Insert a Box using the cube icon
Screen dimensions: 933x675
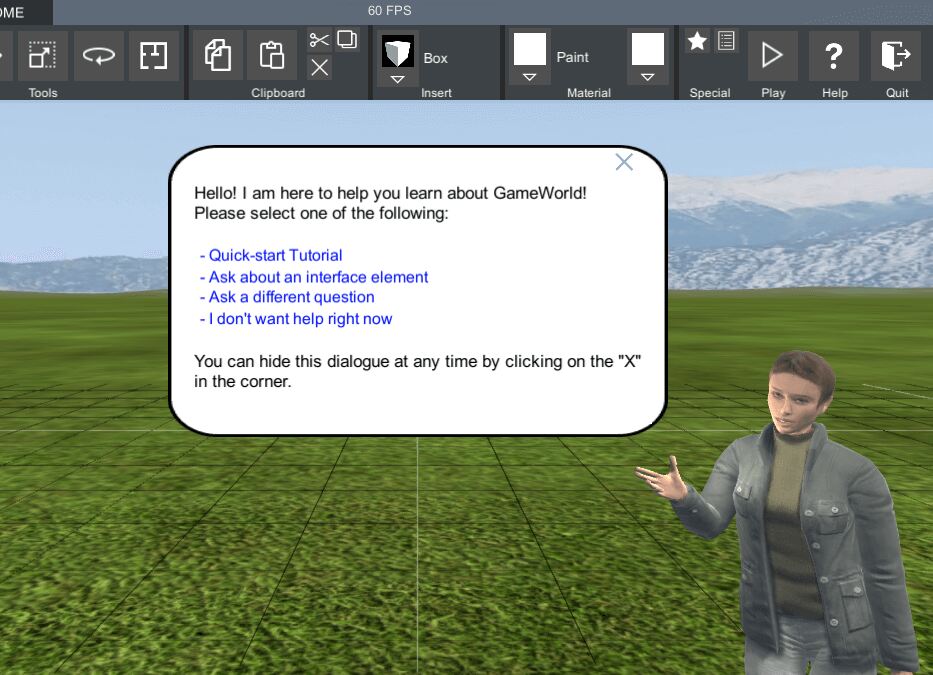click(x=397, y=52)
